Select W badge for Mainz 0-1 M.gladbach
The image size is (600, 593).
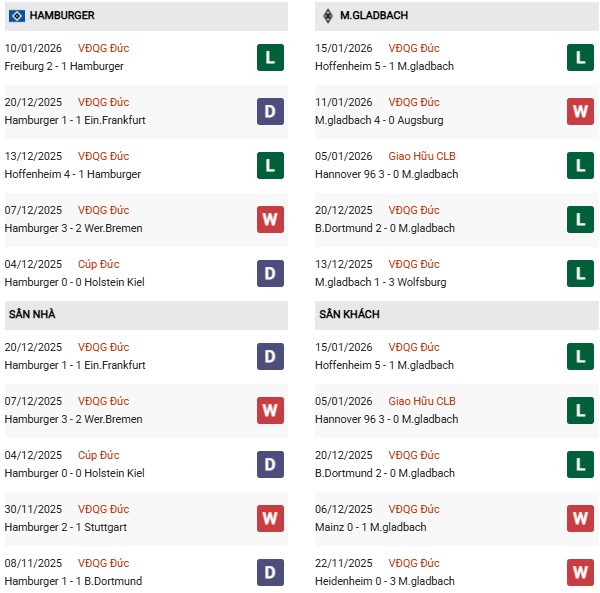(x=580, y=518)
